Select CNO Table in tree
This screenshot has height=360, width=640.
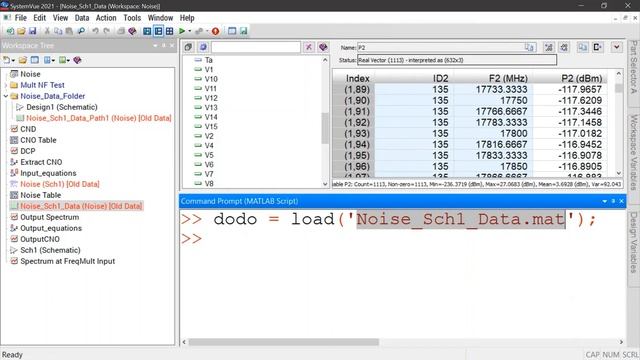tap(38, 140)
